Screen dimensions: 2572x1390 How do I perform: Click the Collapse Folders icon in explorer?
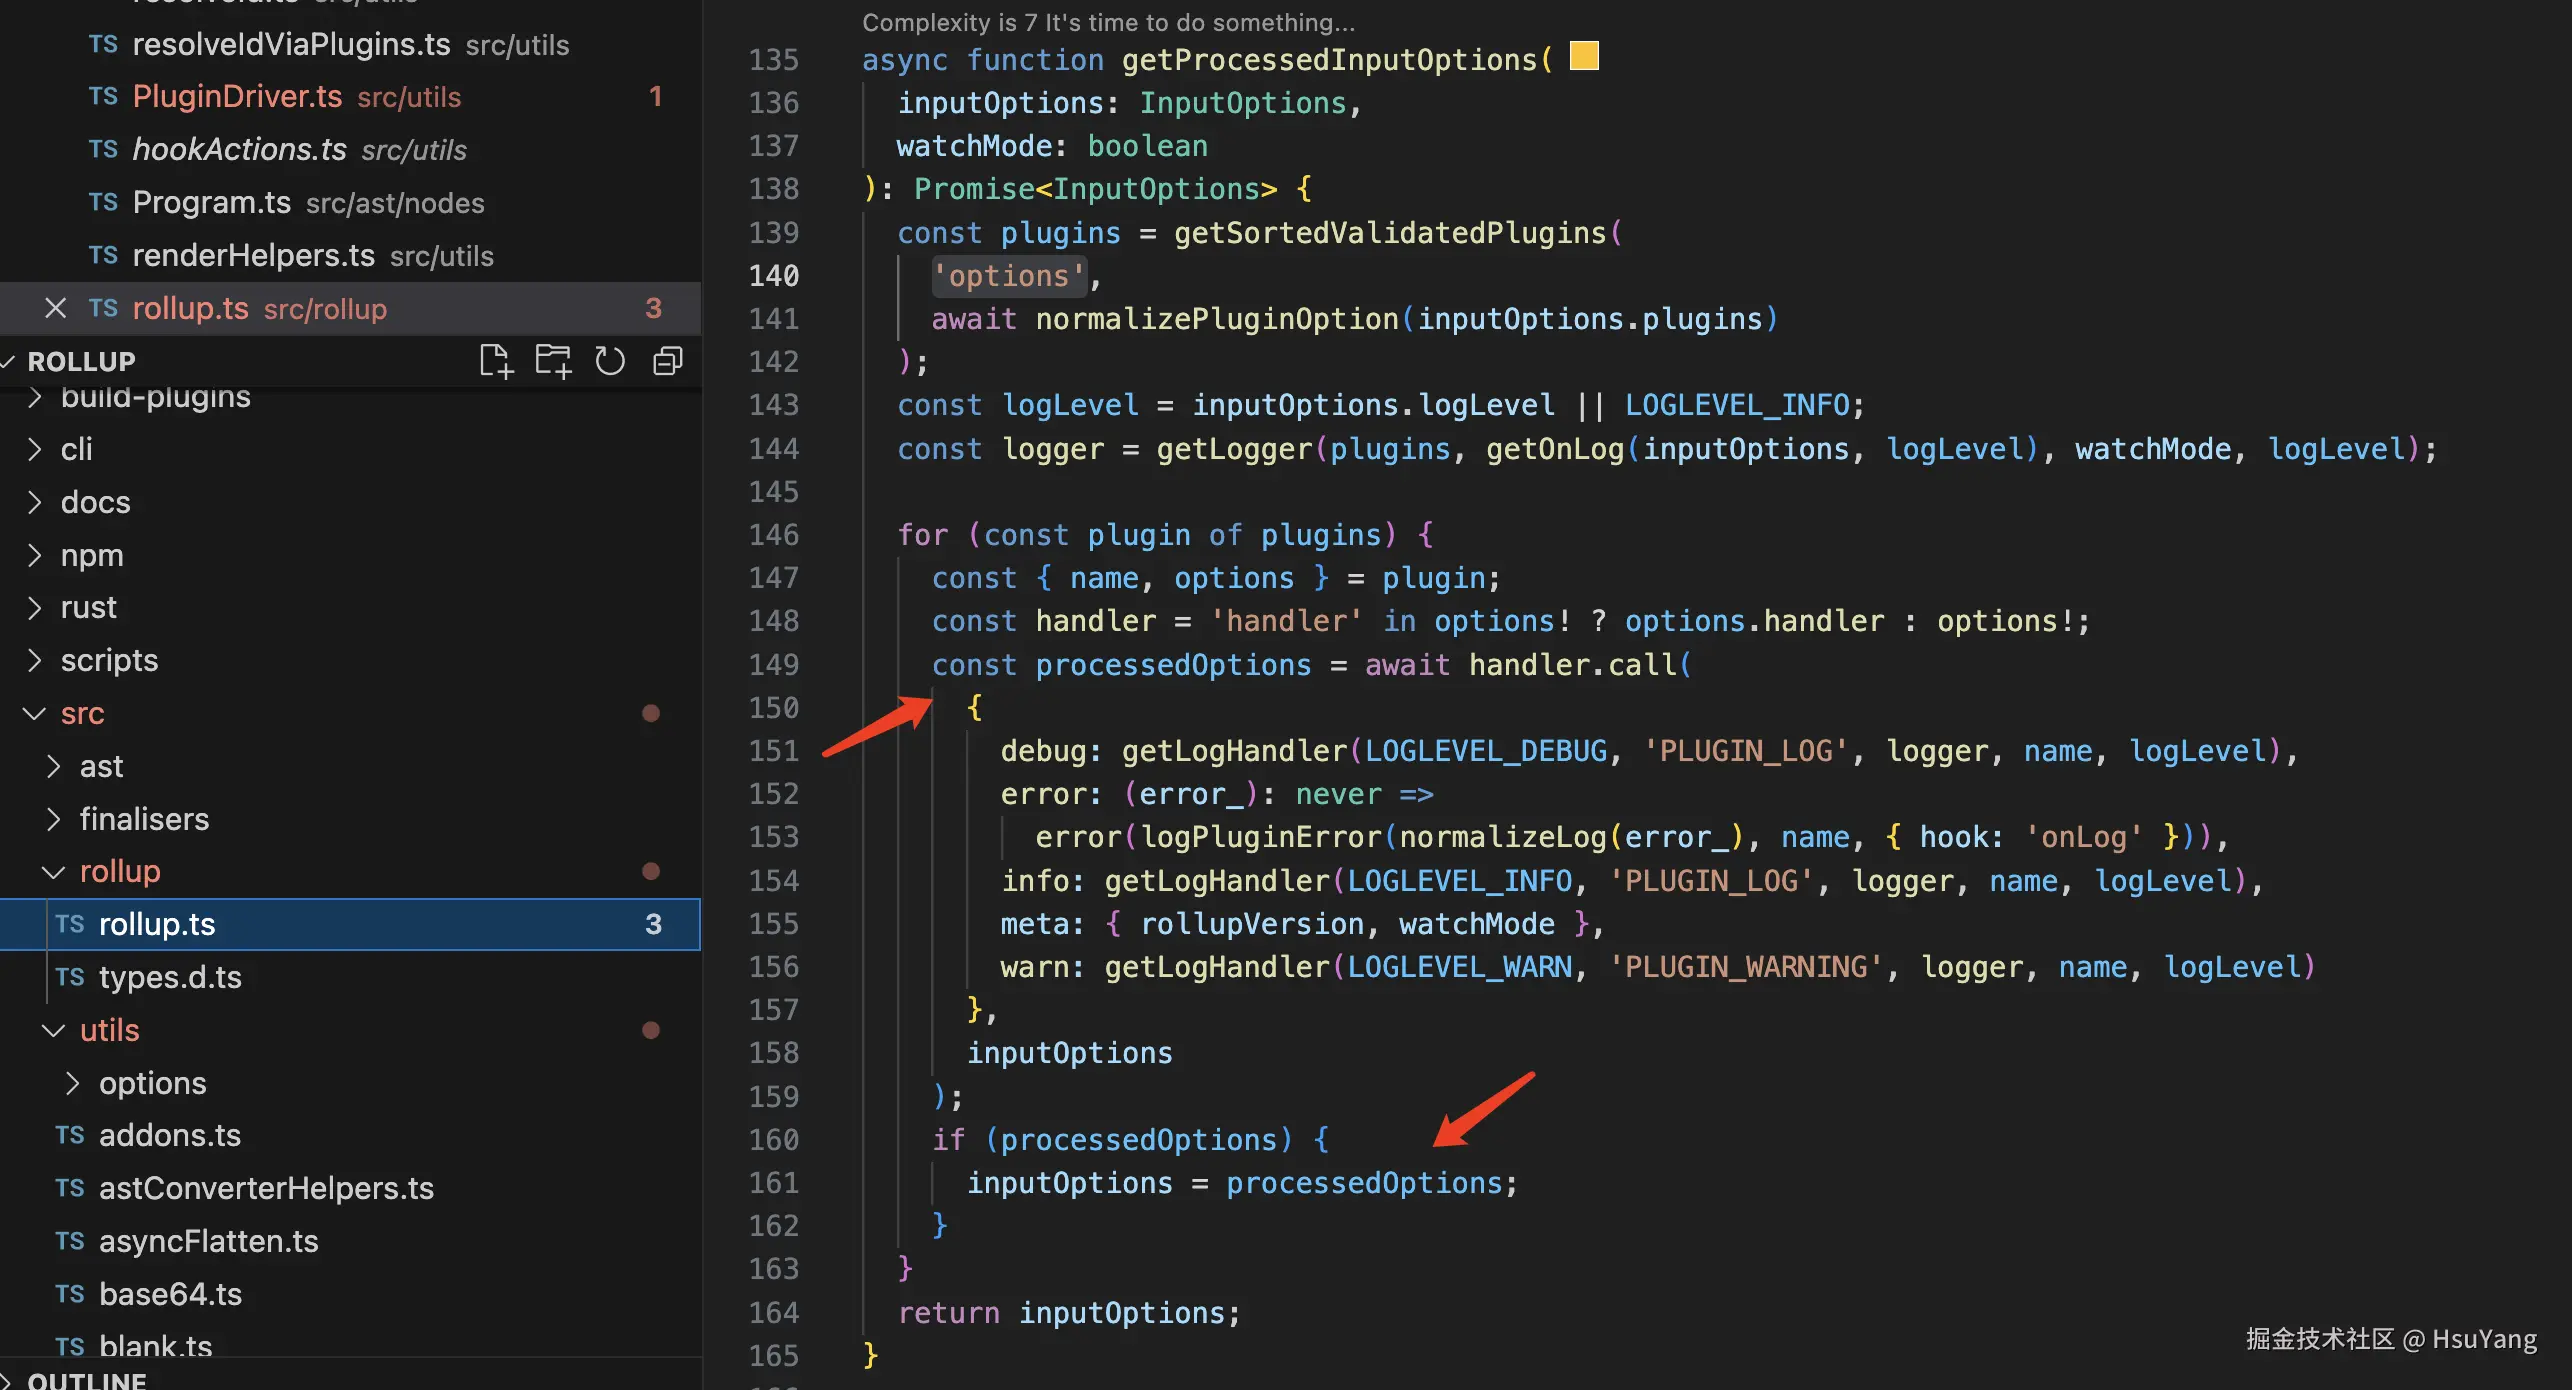tap(668, 361)
